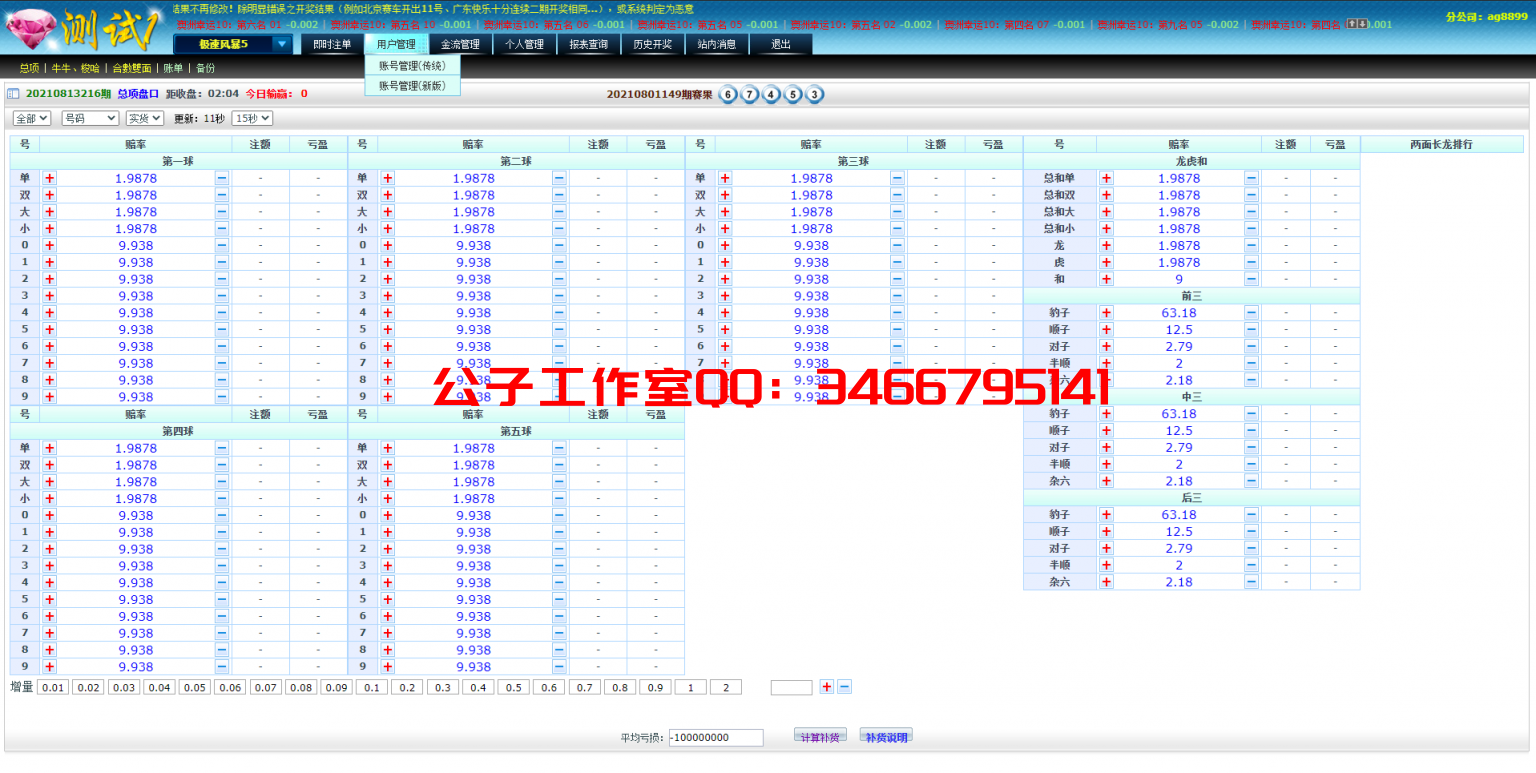Click the plus icon for 总和单
1536x773 pixels.
(x=1106, y=178)
